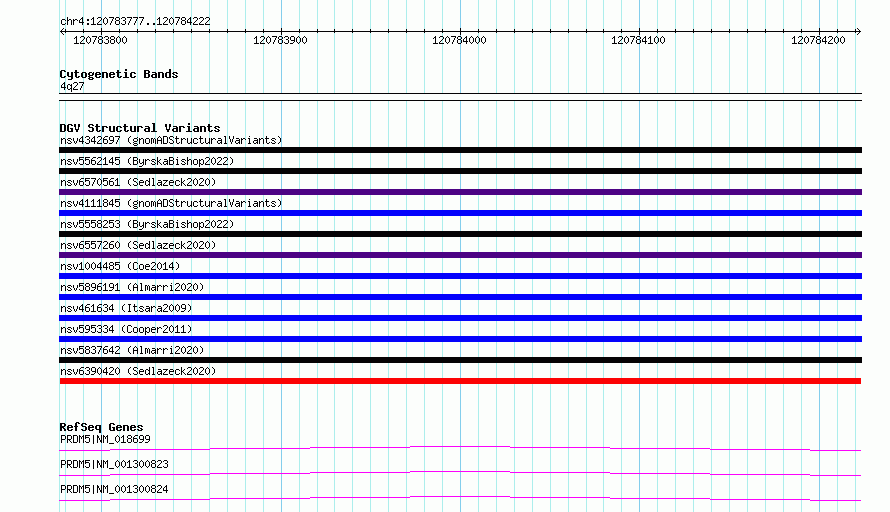This screenshot has height=512, width=890.
Task: Click ruler position 120784200
Action: pyautogui.click(x=818, y=40)
